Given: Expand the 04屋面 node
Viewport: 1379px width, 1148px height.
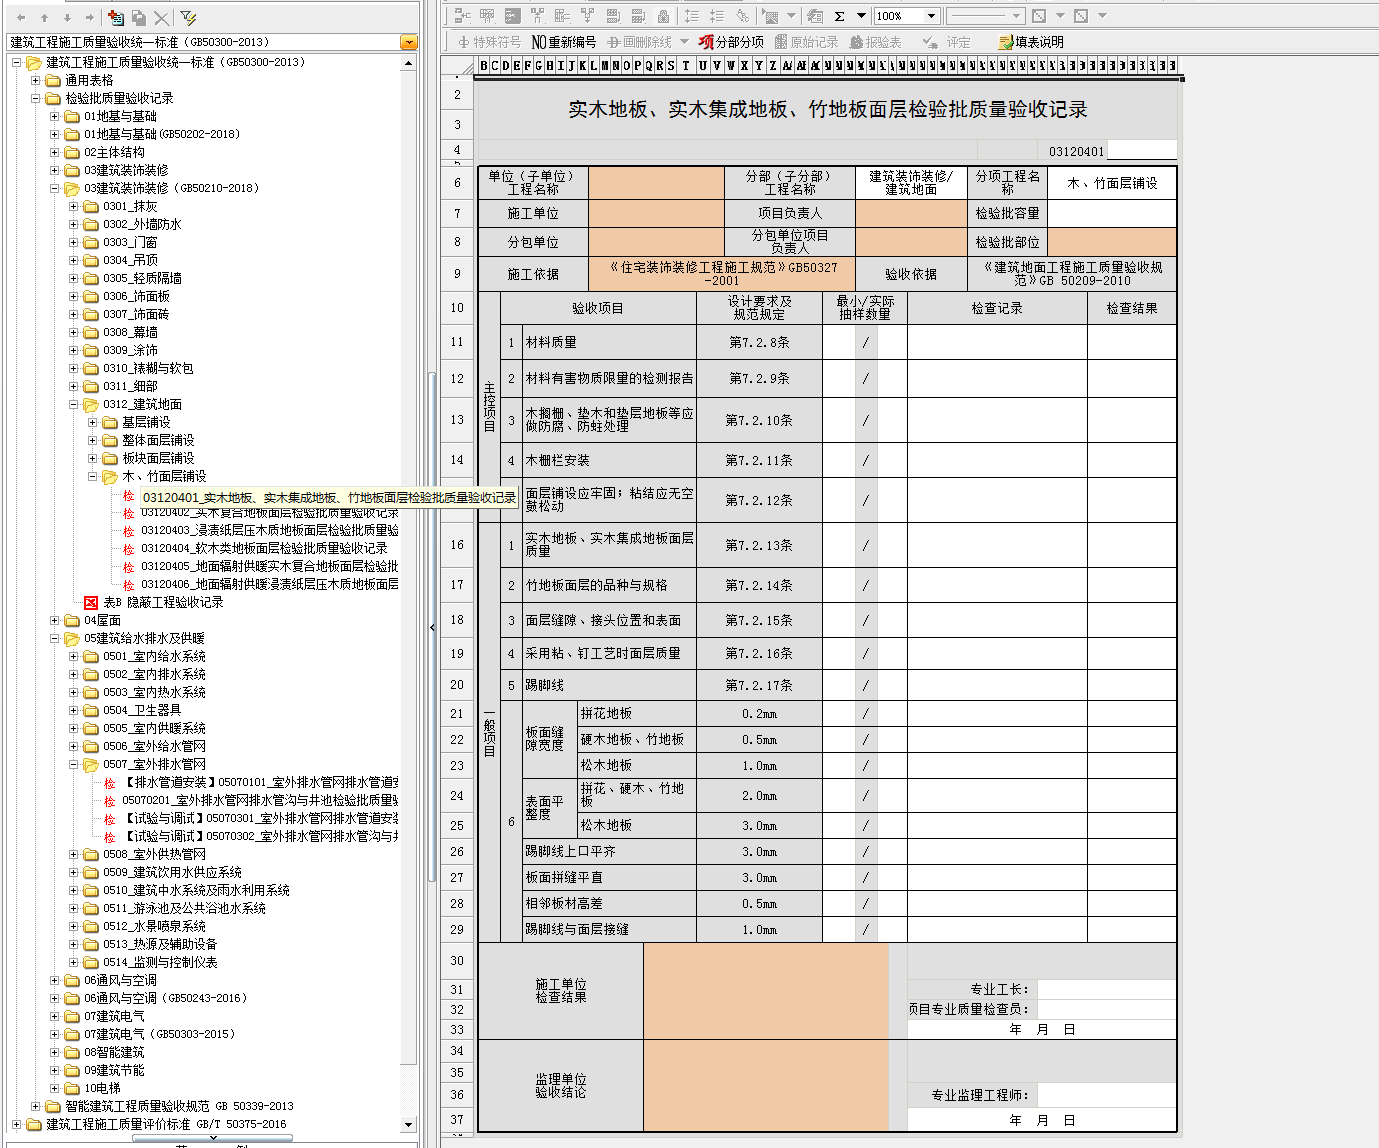Looking at the screenshot, I should [x=55, y=620].
